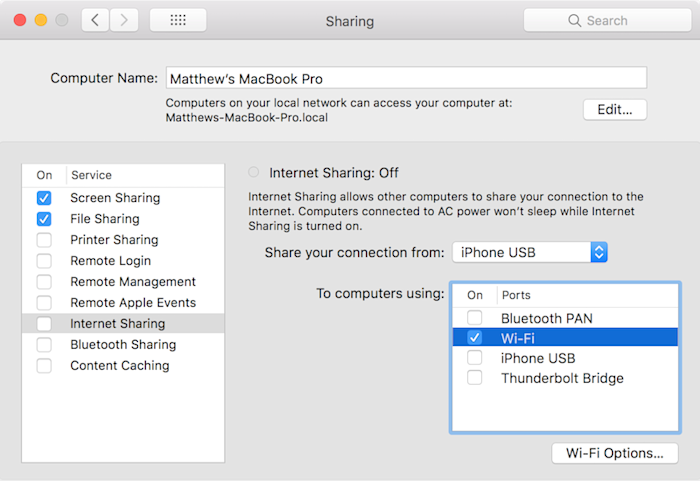Click the Ports column header
This screenshot has height=481, width=700.
(588, 295)
